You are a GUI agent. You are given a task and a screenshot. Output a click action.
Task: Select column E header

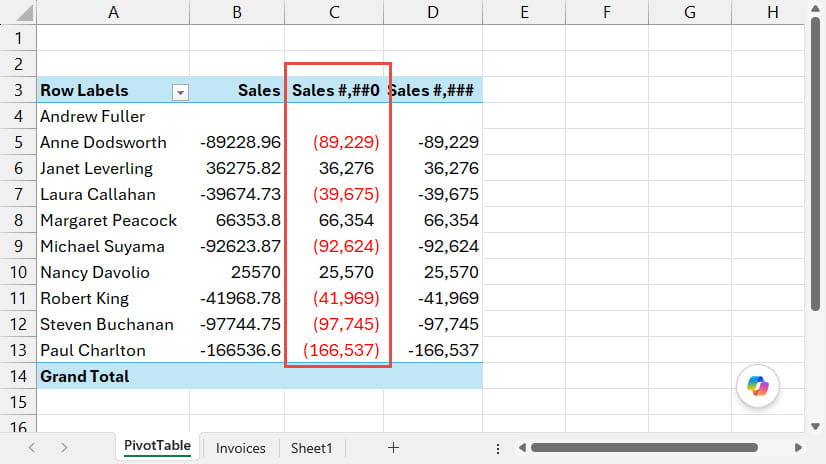[524, 12]
